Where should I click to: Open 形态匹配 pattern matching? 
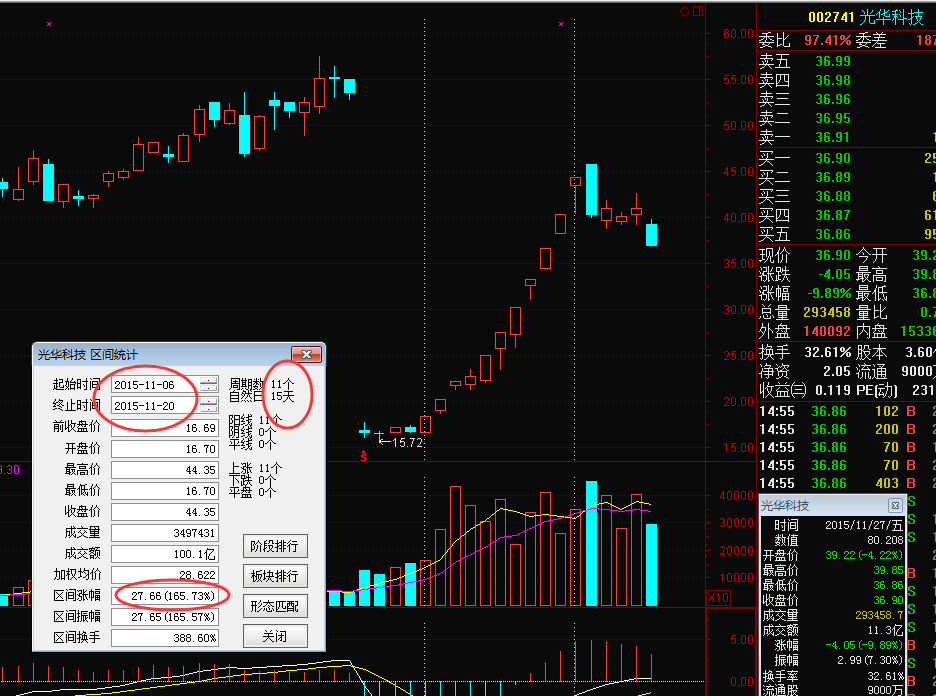point(275,606)
